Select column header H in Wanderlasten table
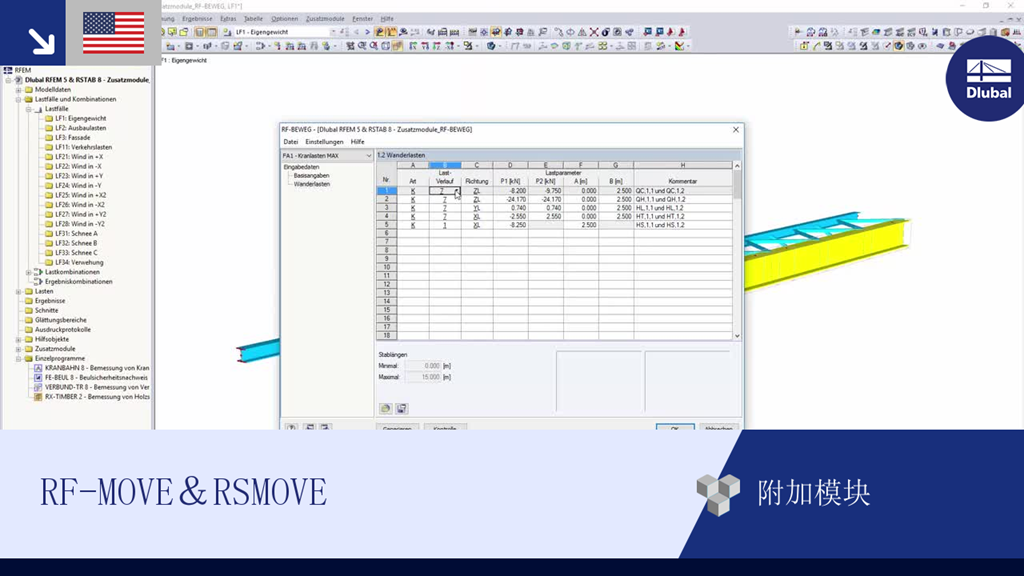 point(682,165)
